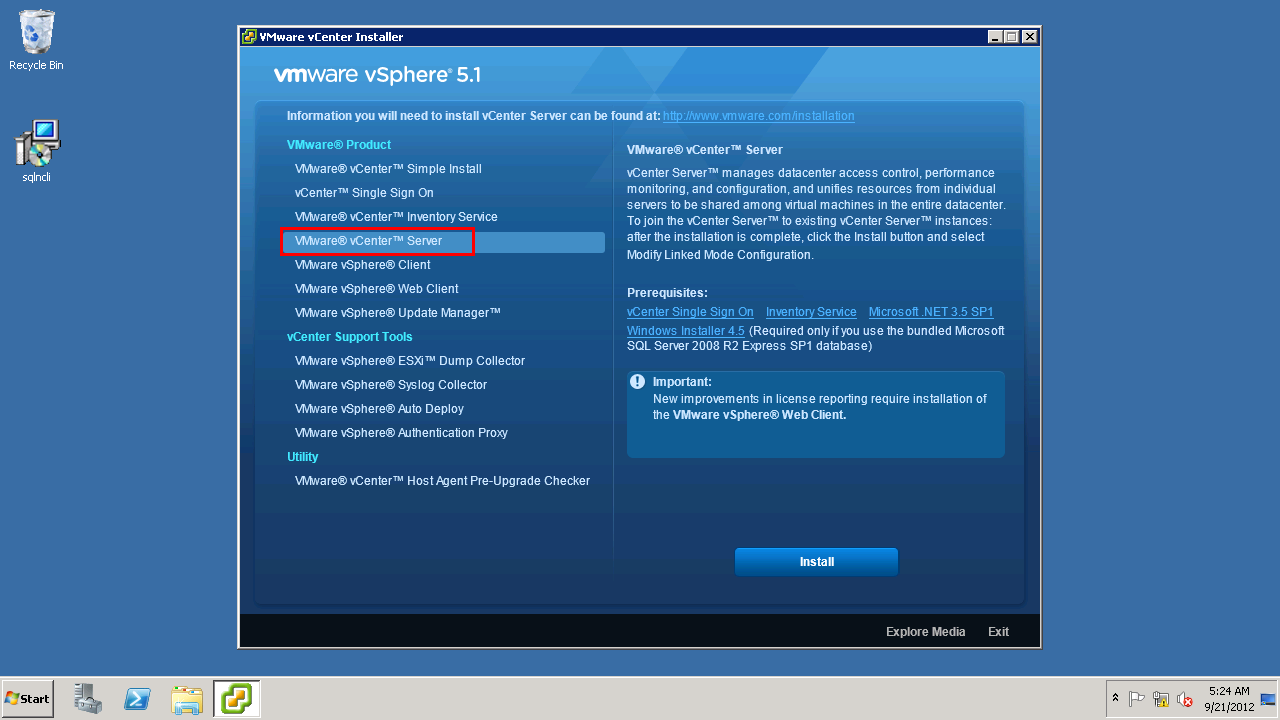Image resolution: width=1280 pixels, height=720 pixels.
Task: Launch PowerShell from the taskbar
Action: coord(137,699)
